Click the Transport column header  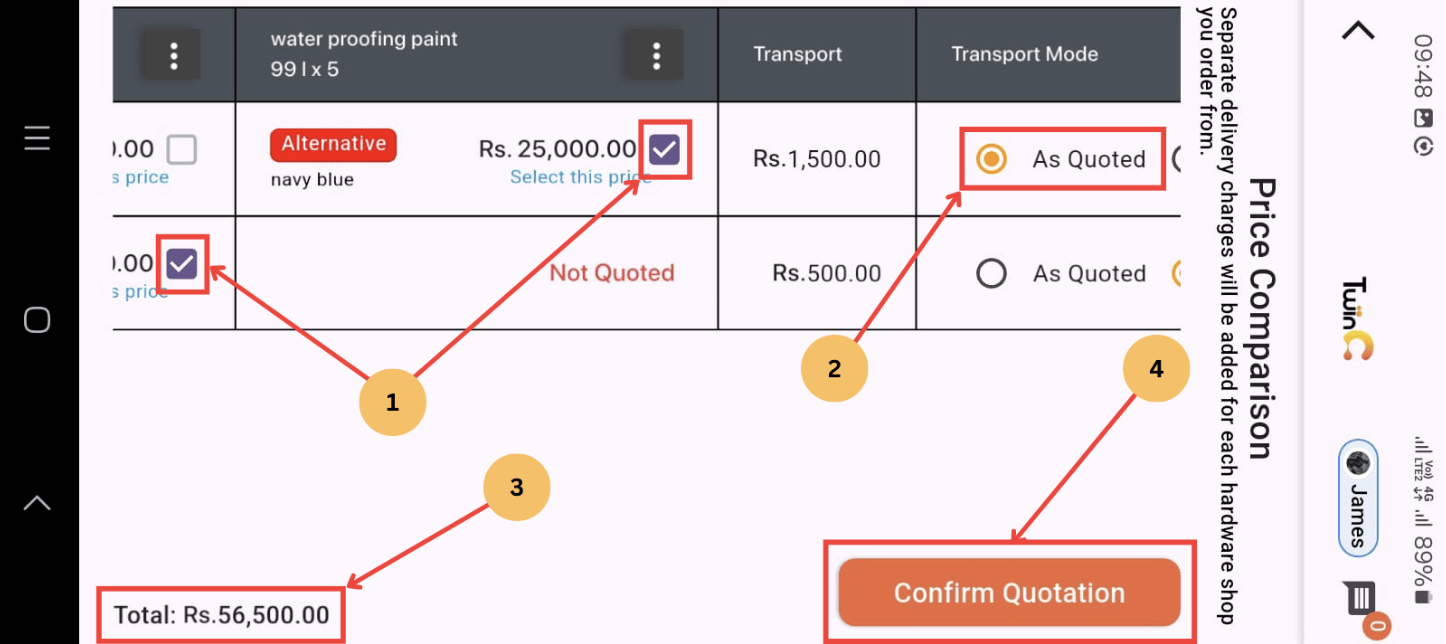coord(797,54)
